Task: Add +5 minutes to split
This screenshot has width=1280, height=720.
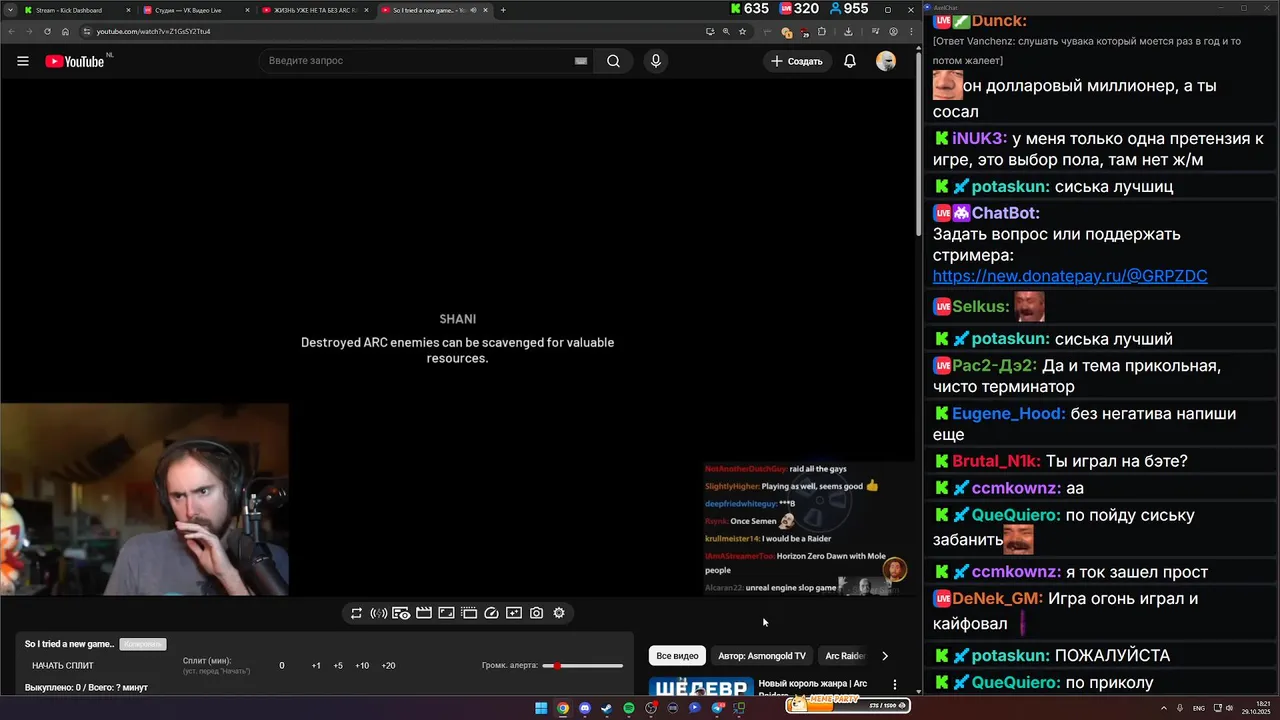Action: 338,666
